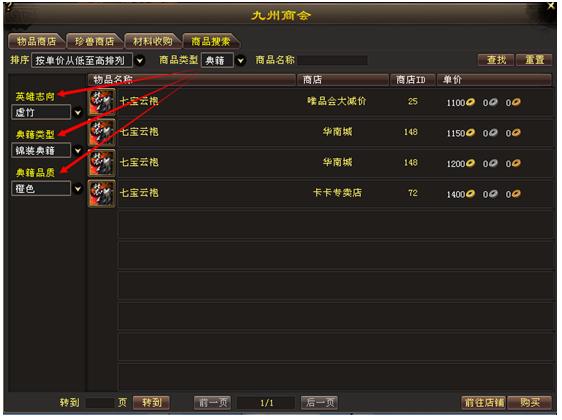562x420 pixels.
Task: Open the 珍兽商店 tab
Action: (94, 41)
